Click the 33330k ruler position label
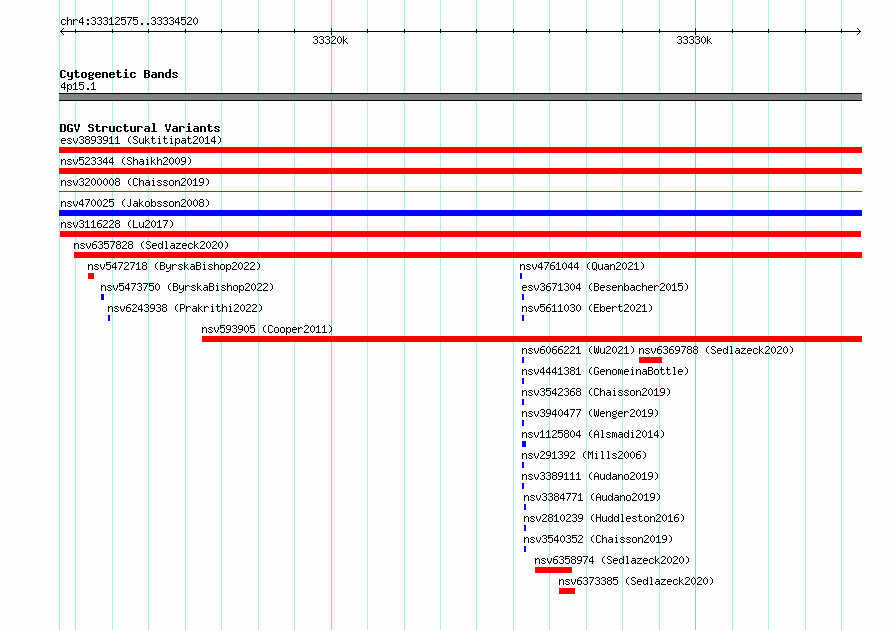This screenshot has height=630, width=890. tap(694, 40)
